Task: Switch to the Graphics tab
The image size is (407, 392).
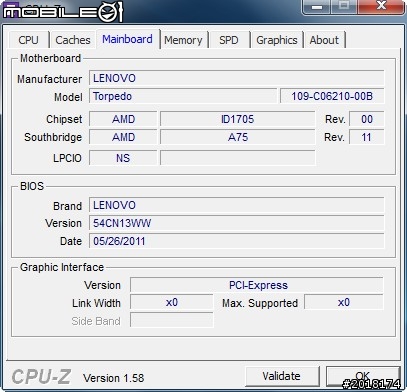Action: coord(277,40)
